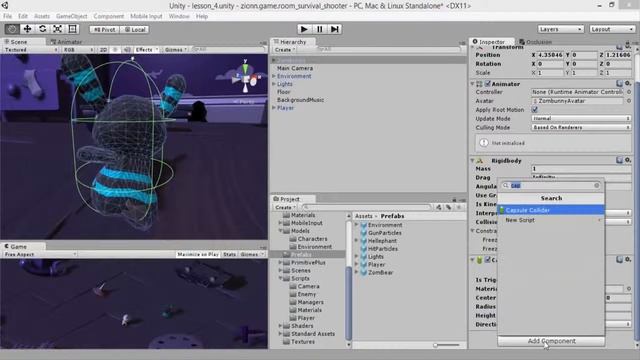Click the Project search by label icon
The image size is (640, 360).
click(x=449, y=207)
